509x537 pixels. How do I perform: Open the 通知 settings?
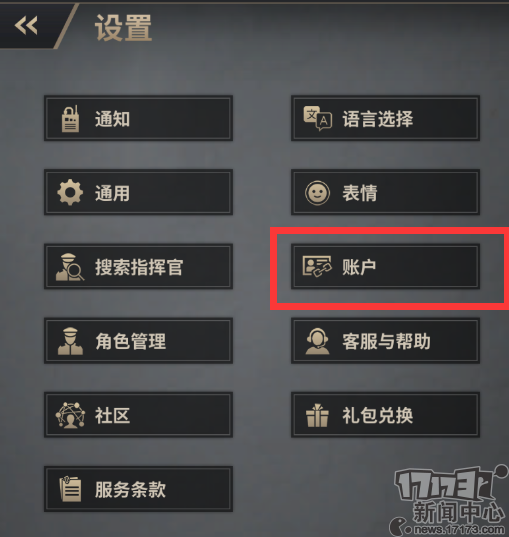138,118
